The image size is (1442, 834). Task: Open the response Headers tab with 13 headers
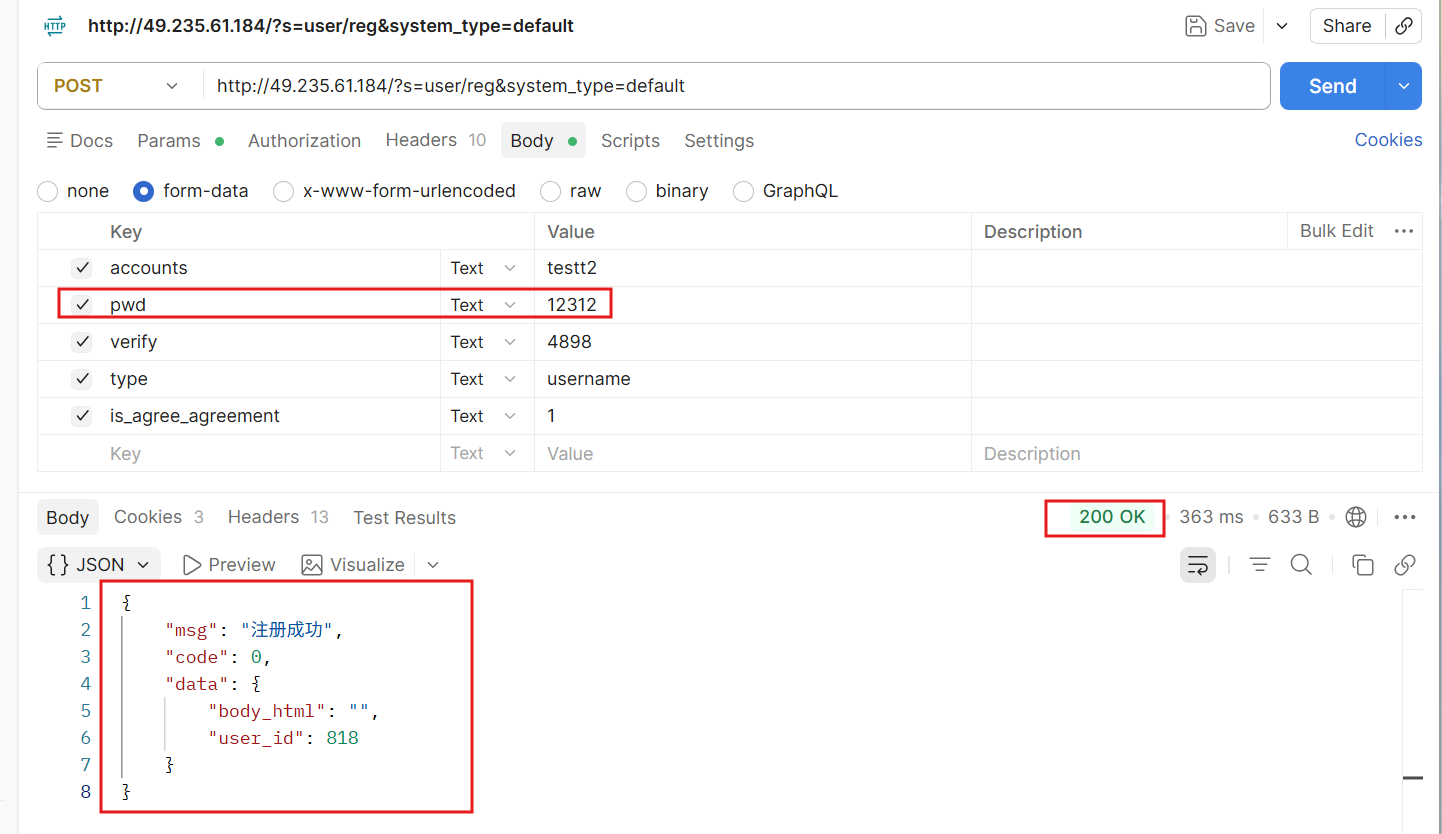[x=278, y=517]
